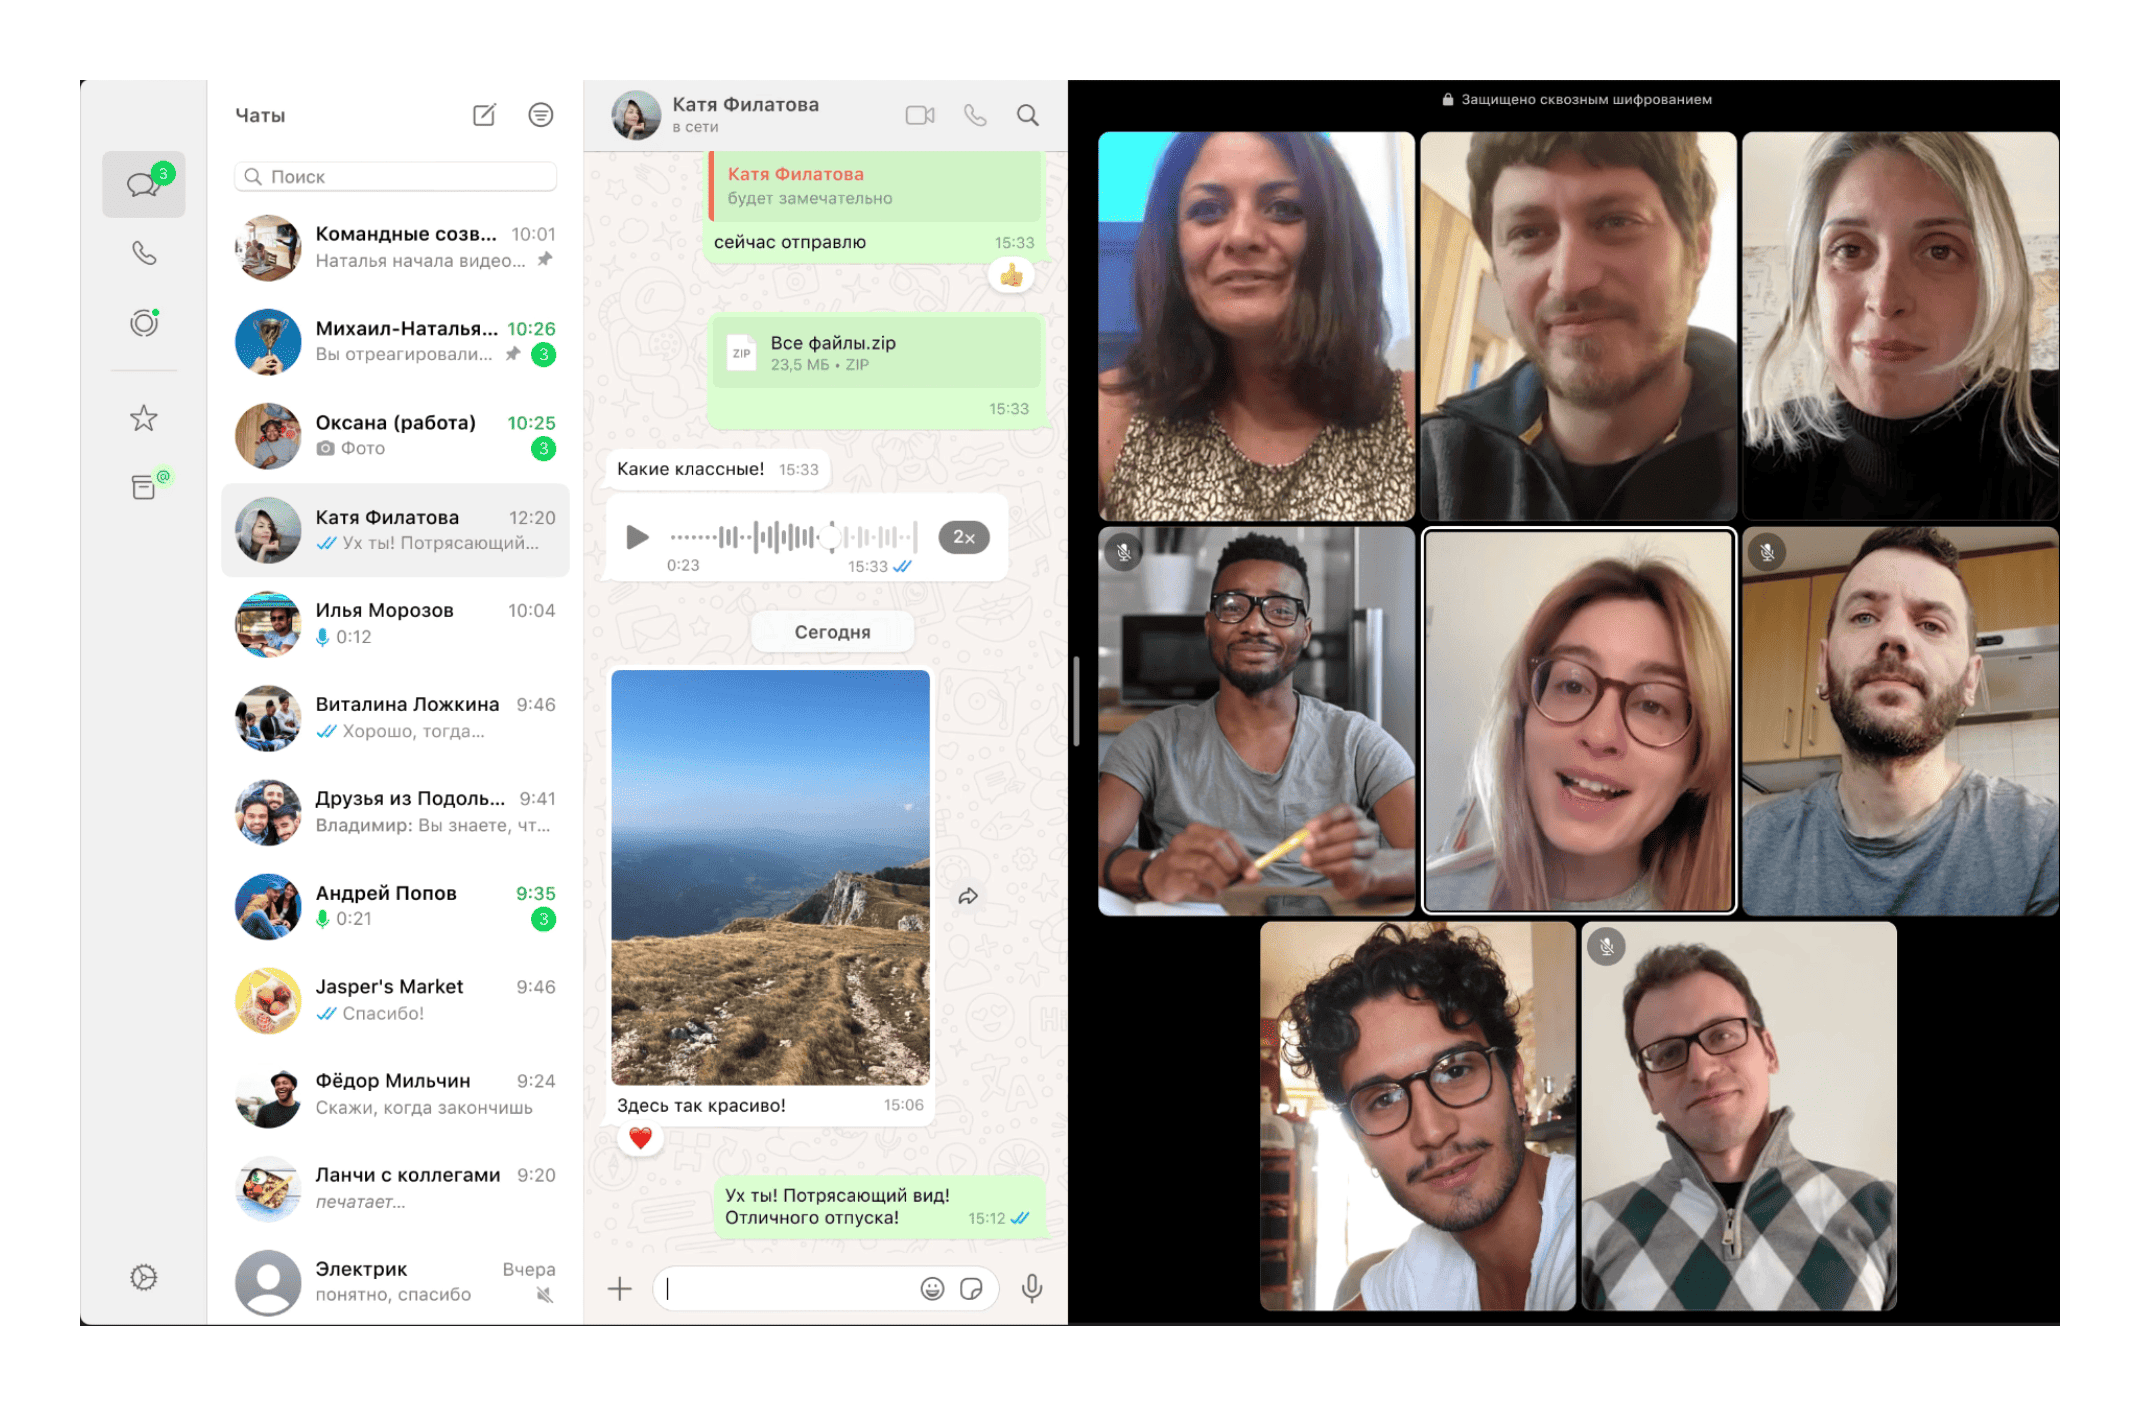The image size is (2150, 1424).
Task: Click the Какие классные! message
Action: pyautogui.click(x=717, y=469)
